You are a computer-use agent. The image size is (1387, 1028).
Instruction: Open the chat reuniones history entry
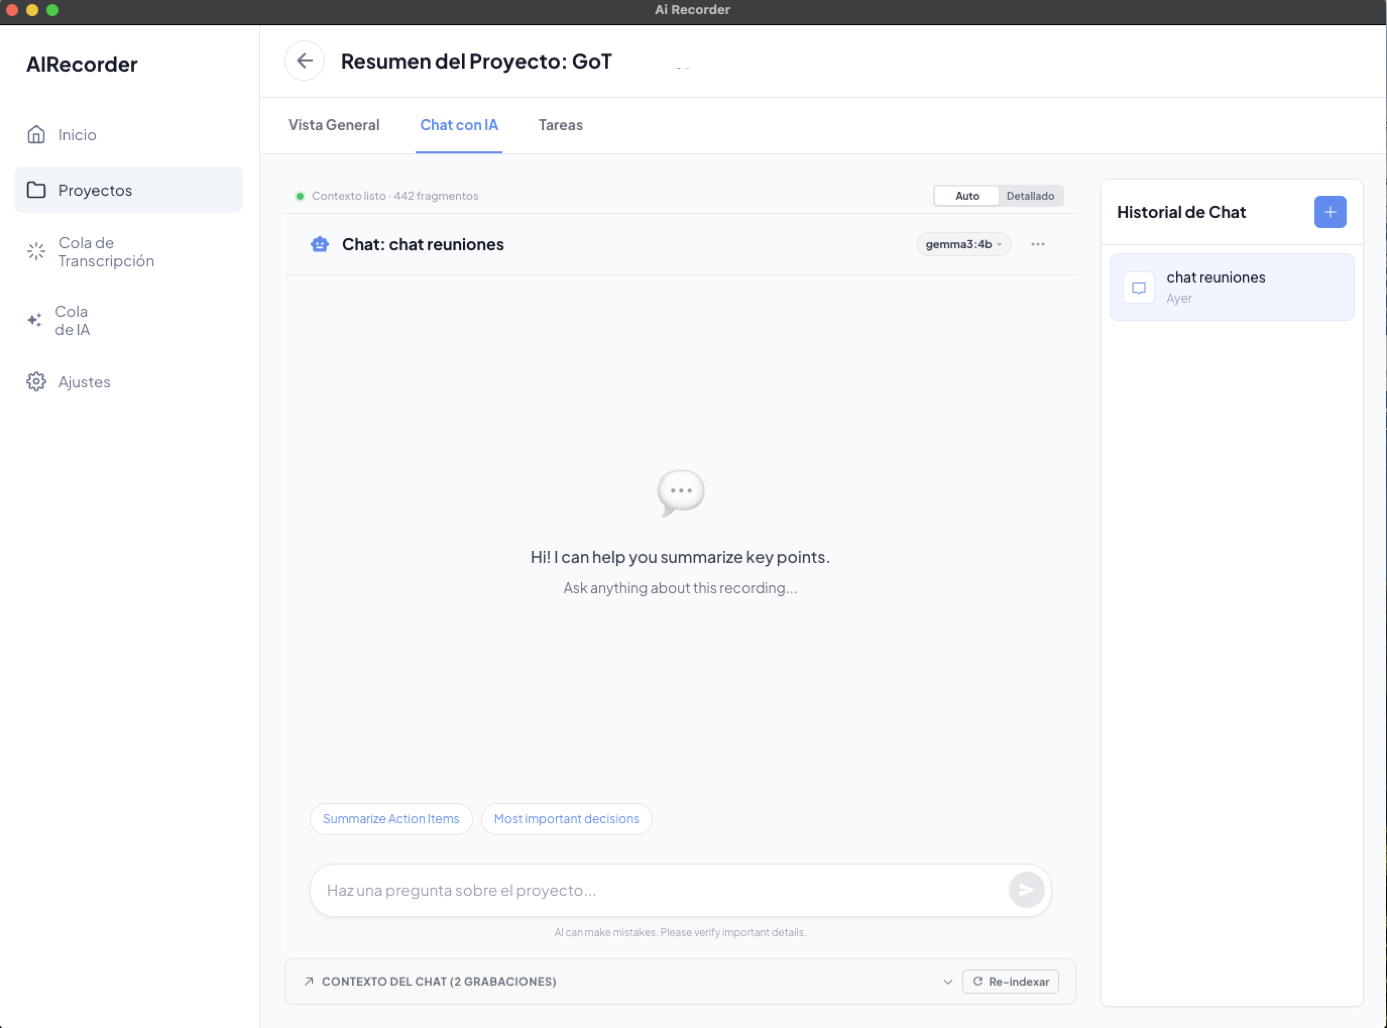coord(1231,286)
